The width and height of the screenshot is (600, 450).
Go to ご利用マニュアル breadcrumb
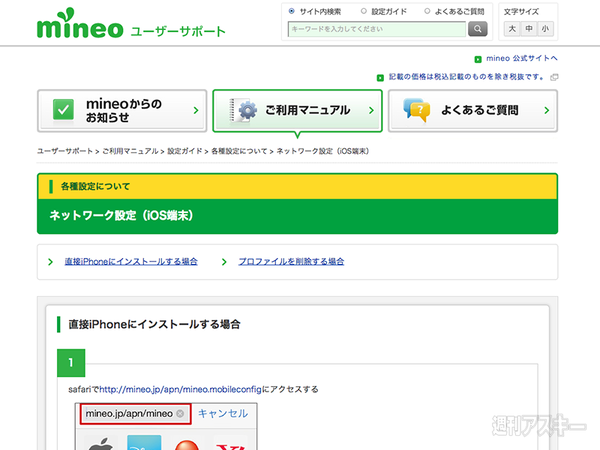tap(130, 151)
